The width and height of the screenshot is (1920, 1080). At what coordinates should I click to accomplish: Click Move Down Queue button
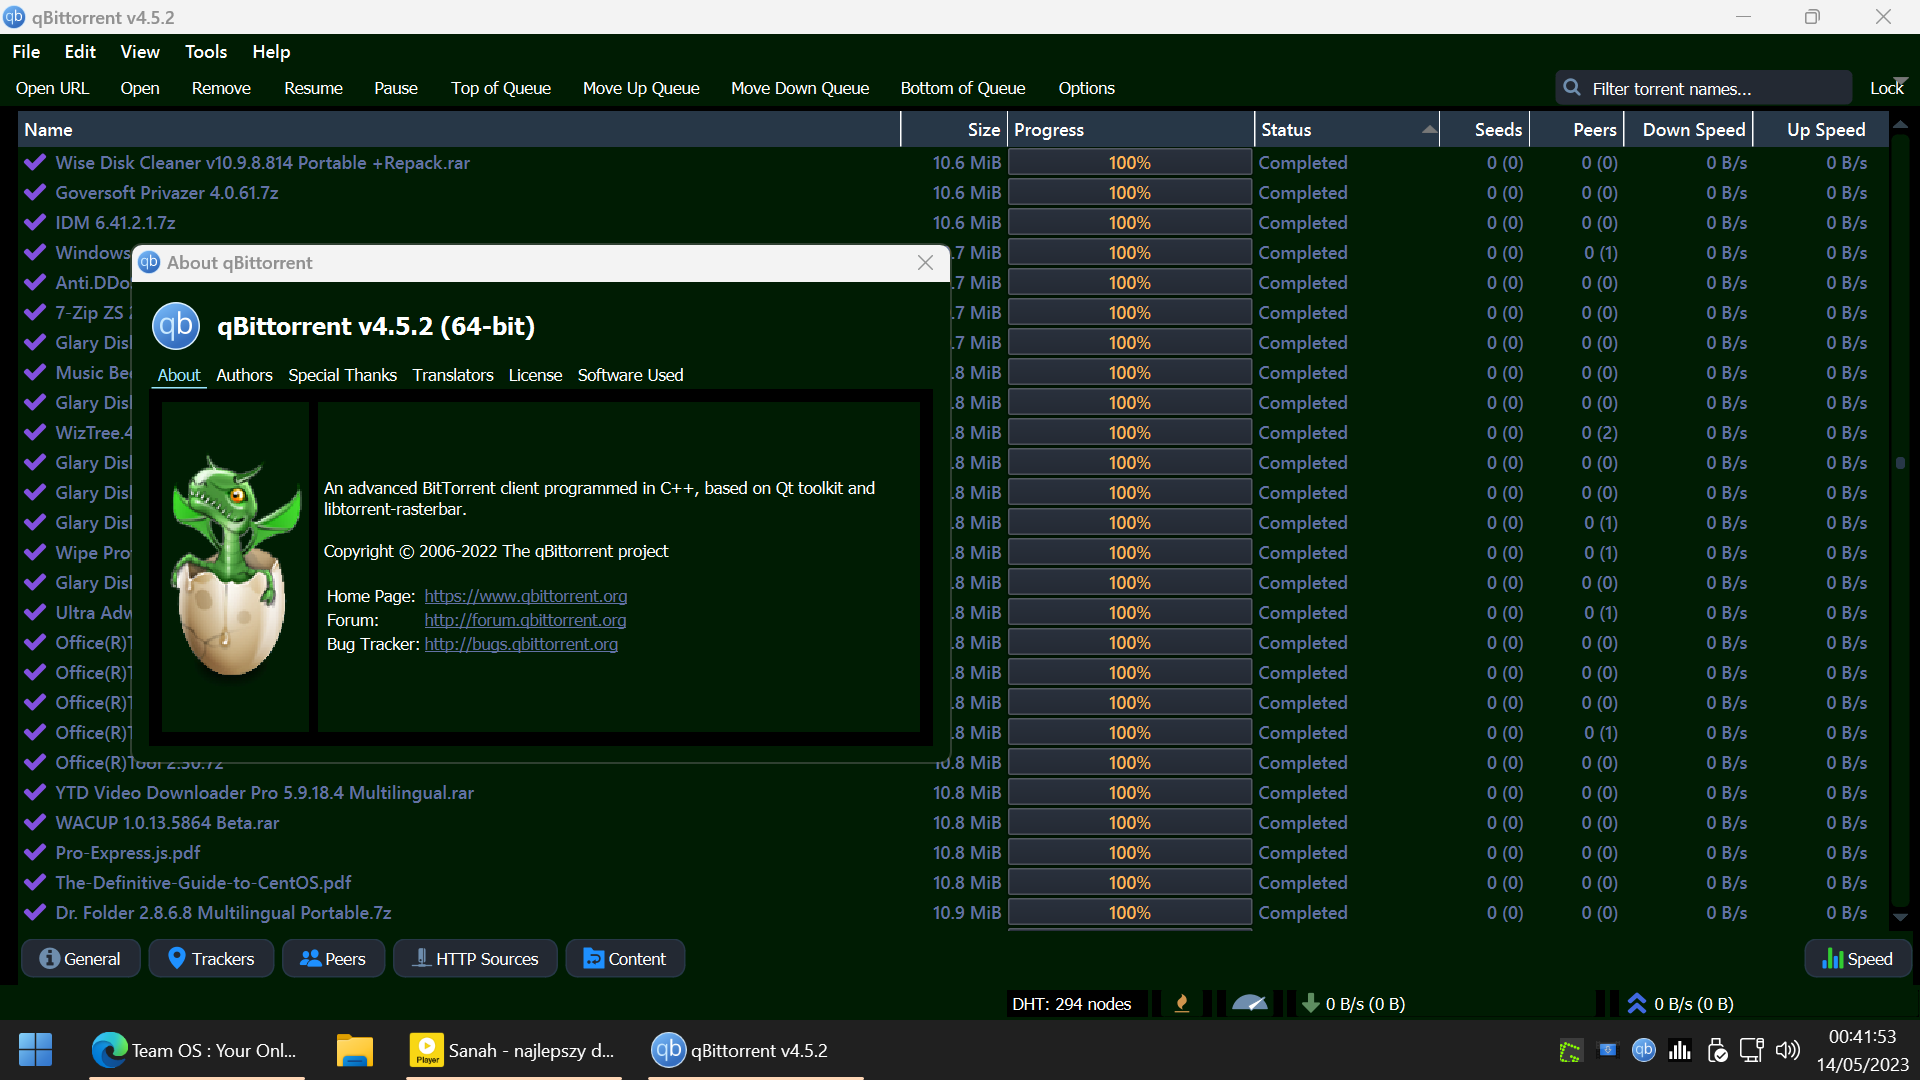pos(800,88)
